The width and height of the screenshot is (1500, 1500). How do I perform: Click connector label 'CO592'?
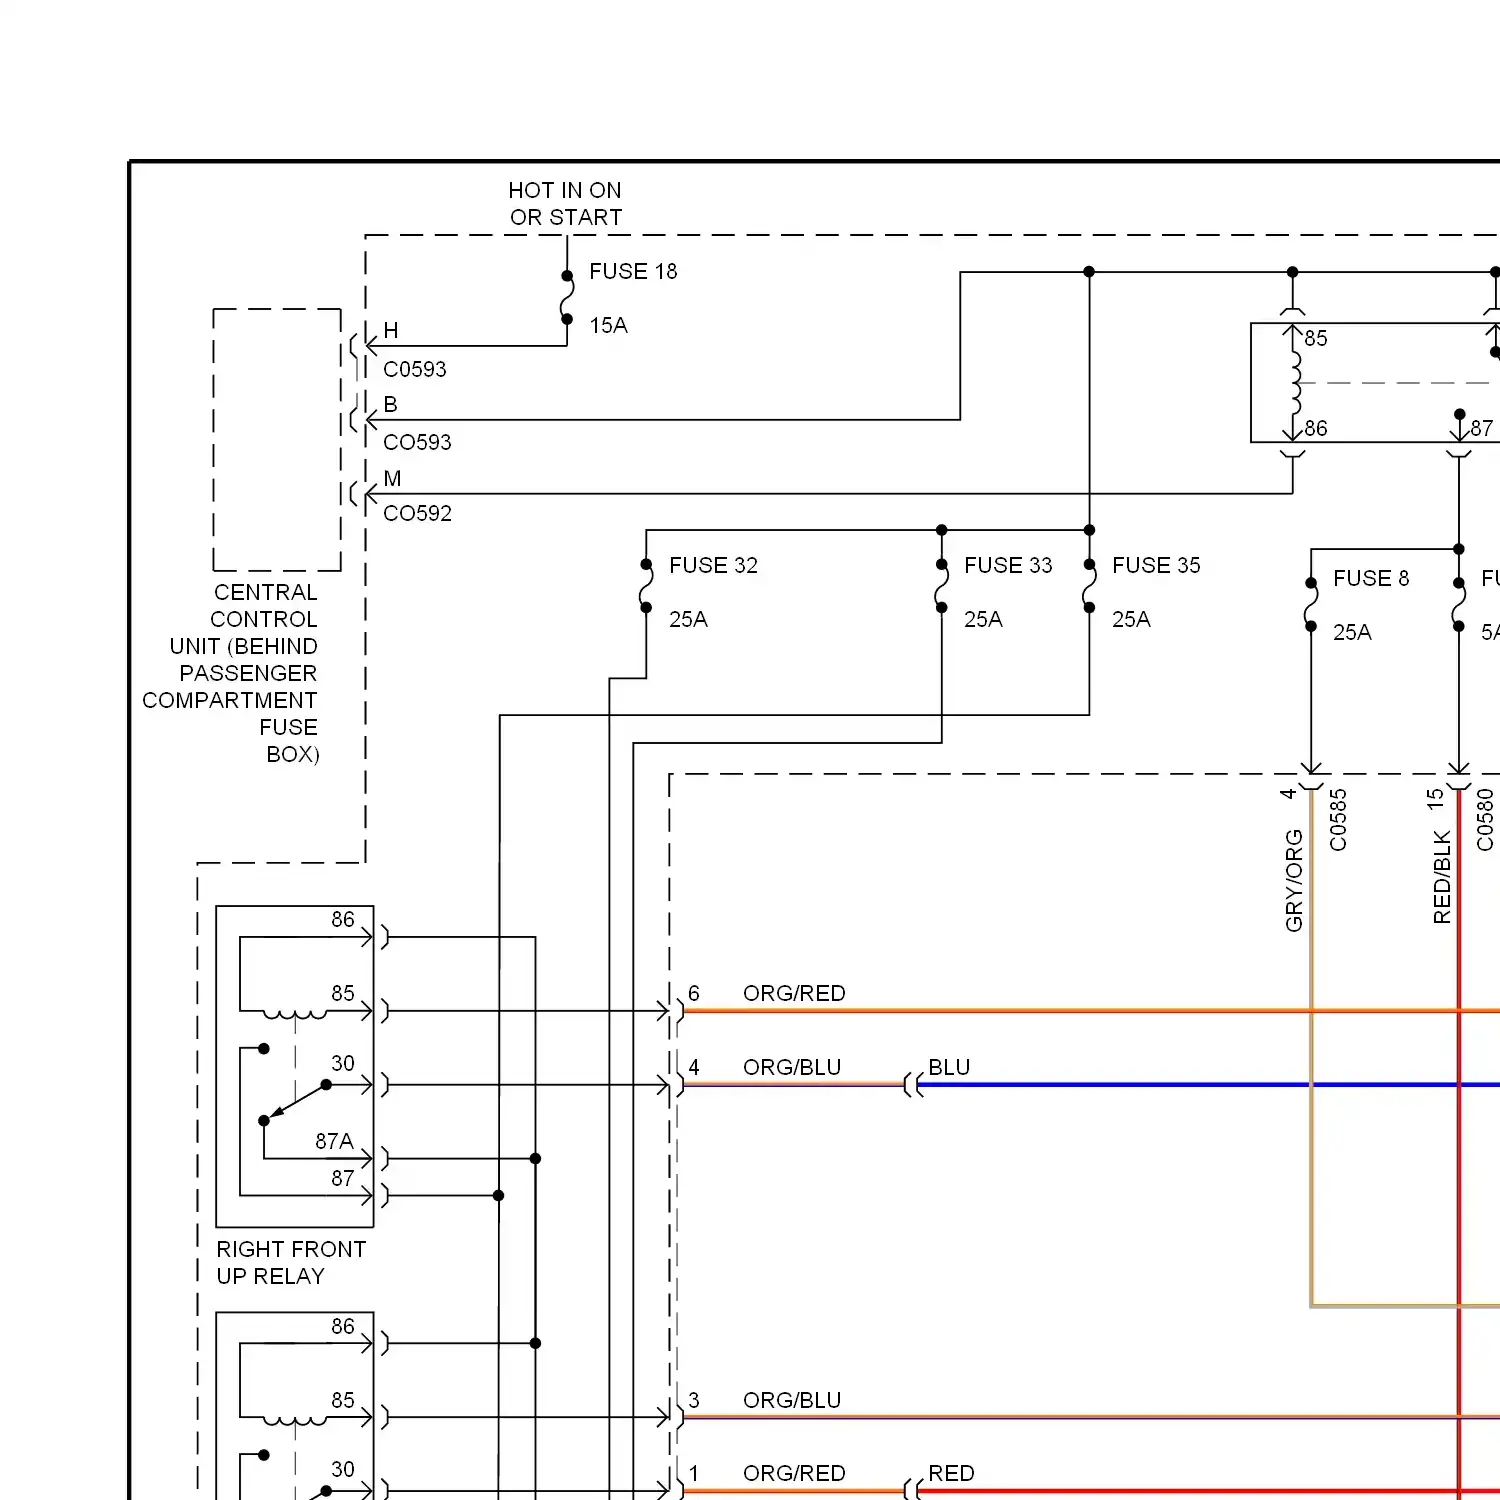coord(417,514)
